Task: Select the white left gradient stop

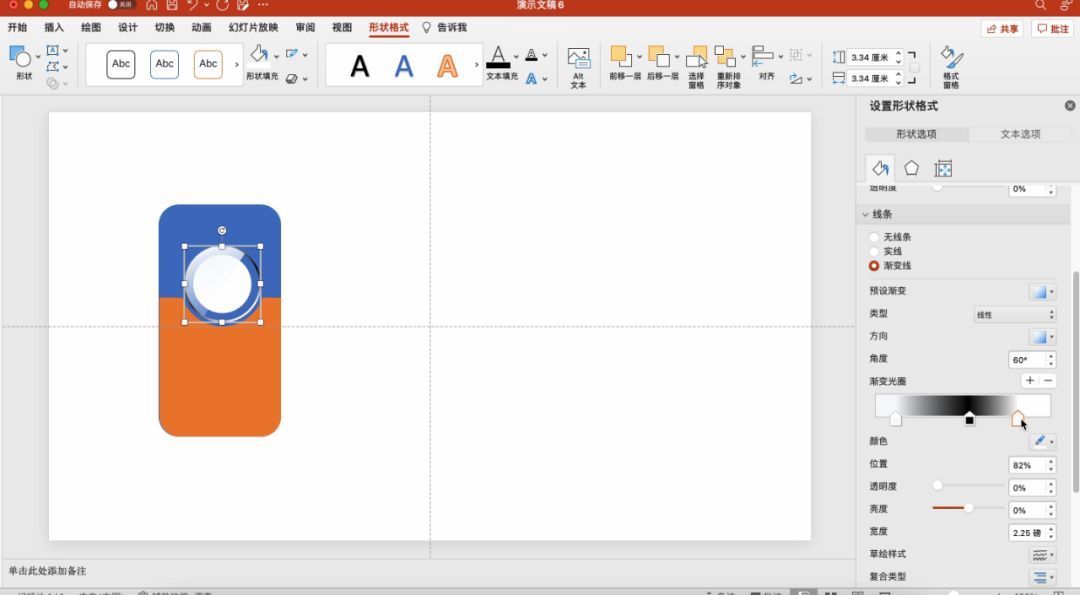Action: point(895,419)
